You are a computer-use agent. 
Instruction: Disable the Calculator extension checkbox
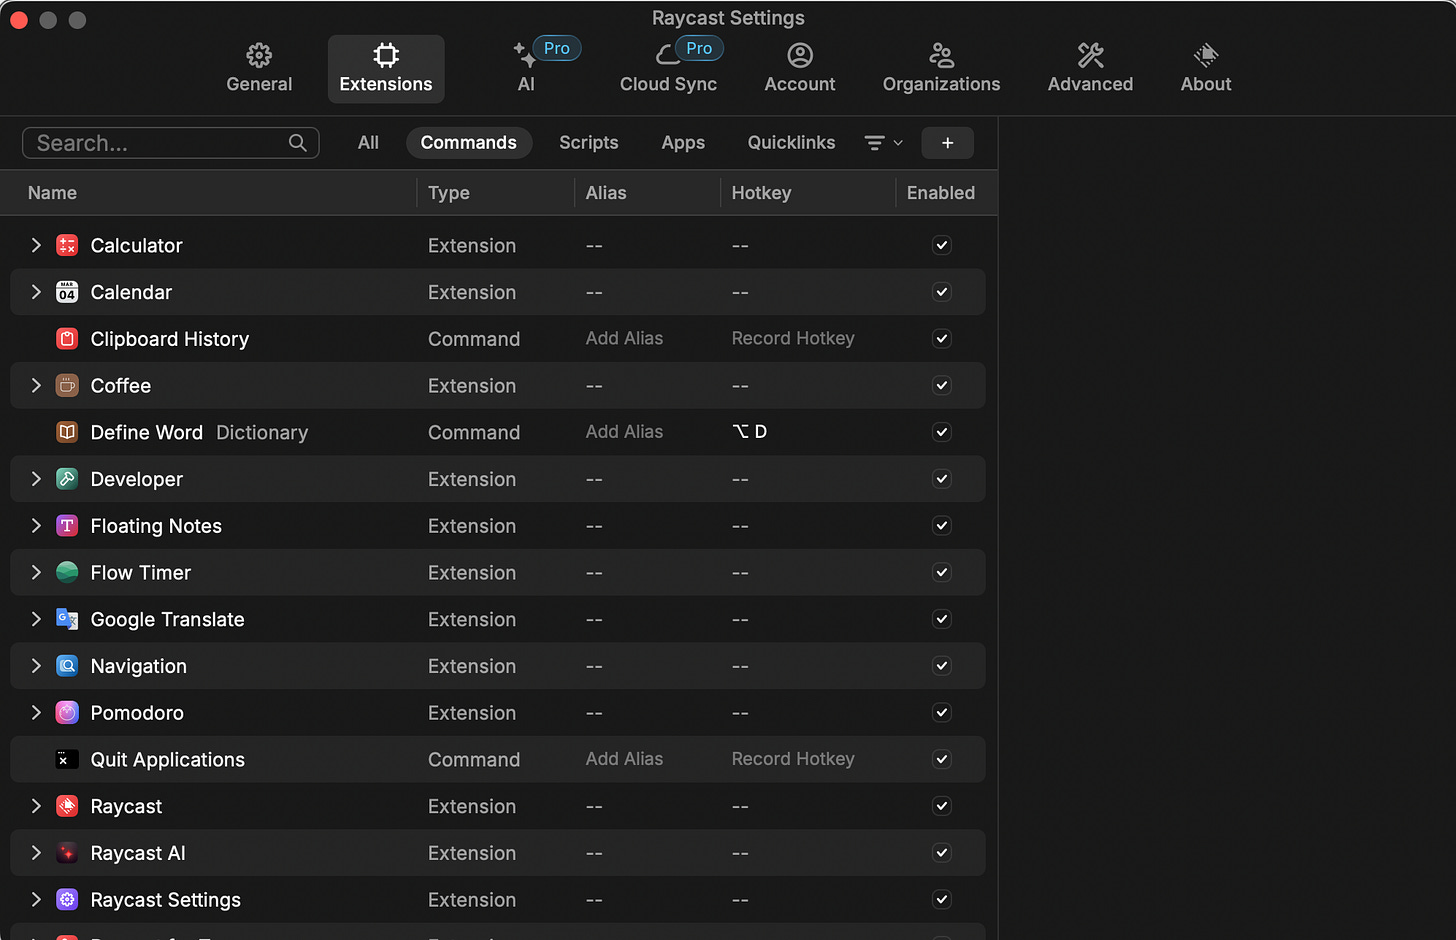(941, 245)
